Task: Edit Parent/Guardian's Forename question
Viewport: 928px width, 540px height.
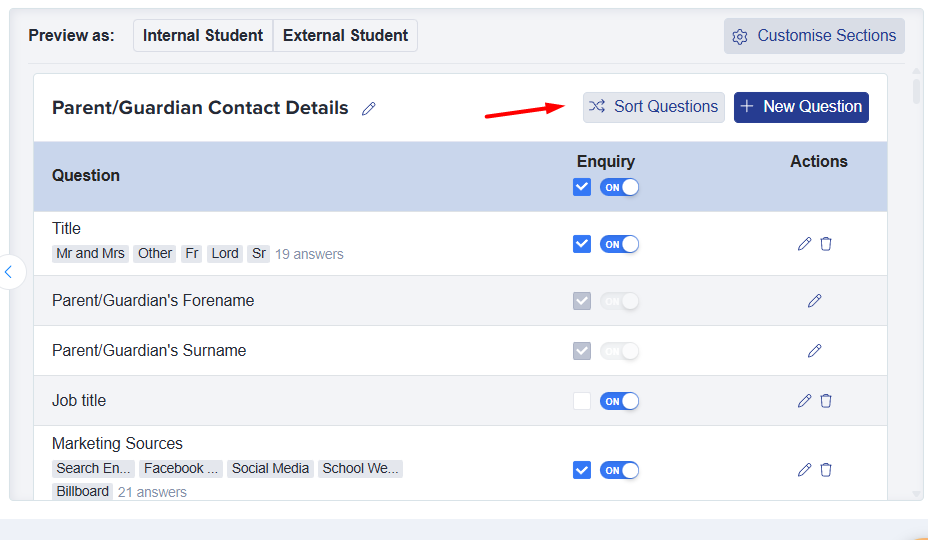Action: (814, 301)
